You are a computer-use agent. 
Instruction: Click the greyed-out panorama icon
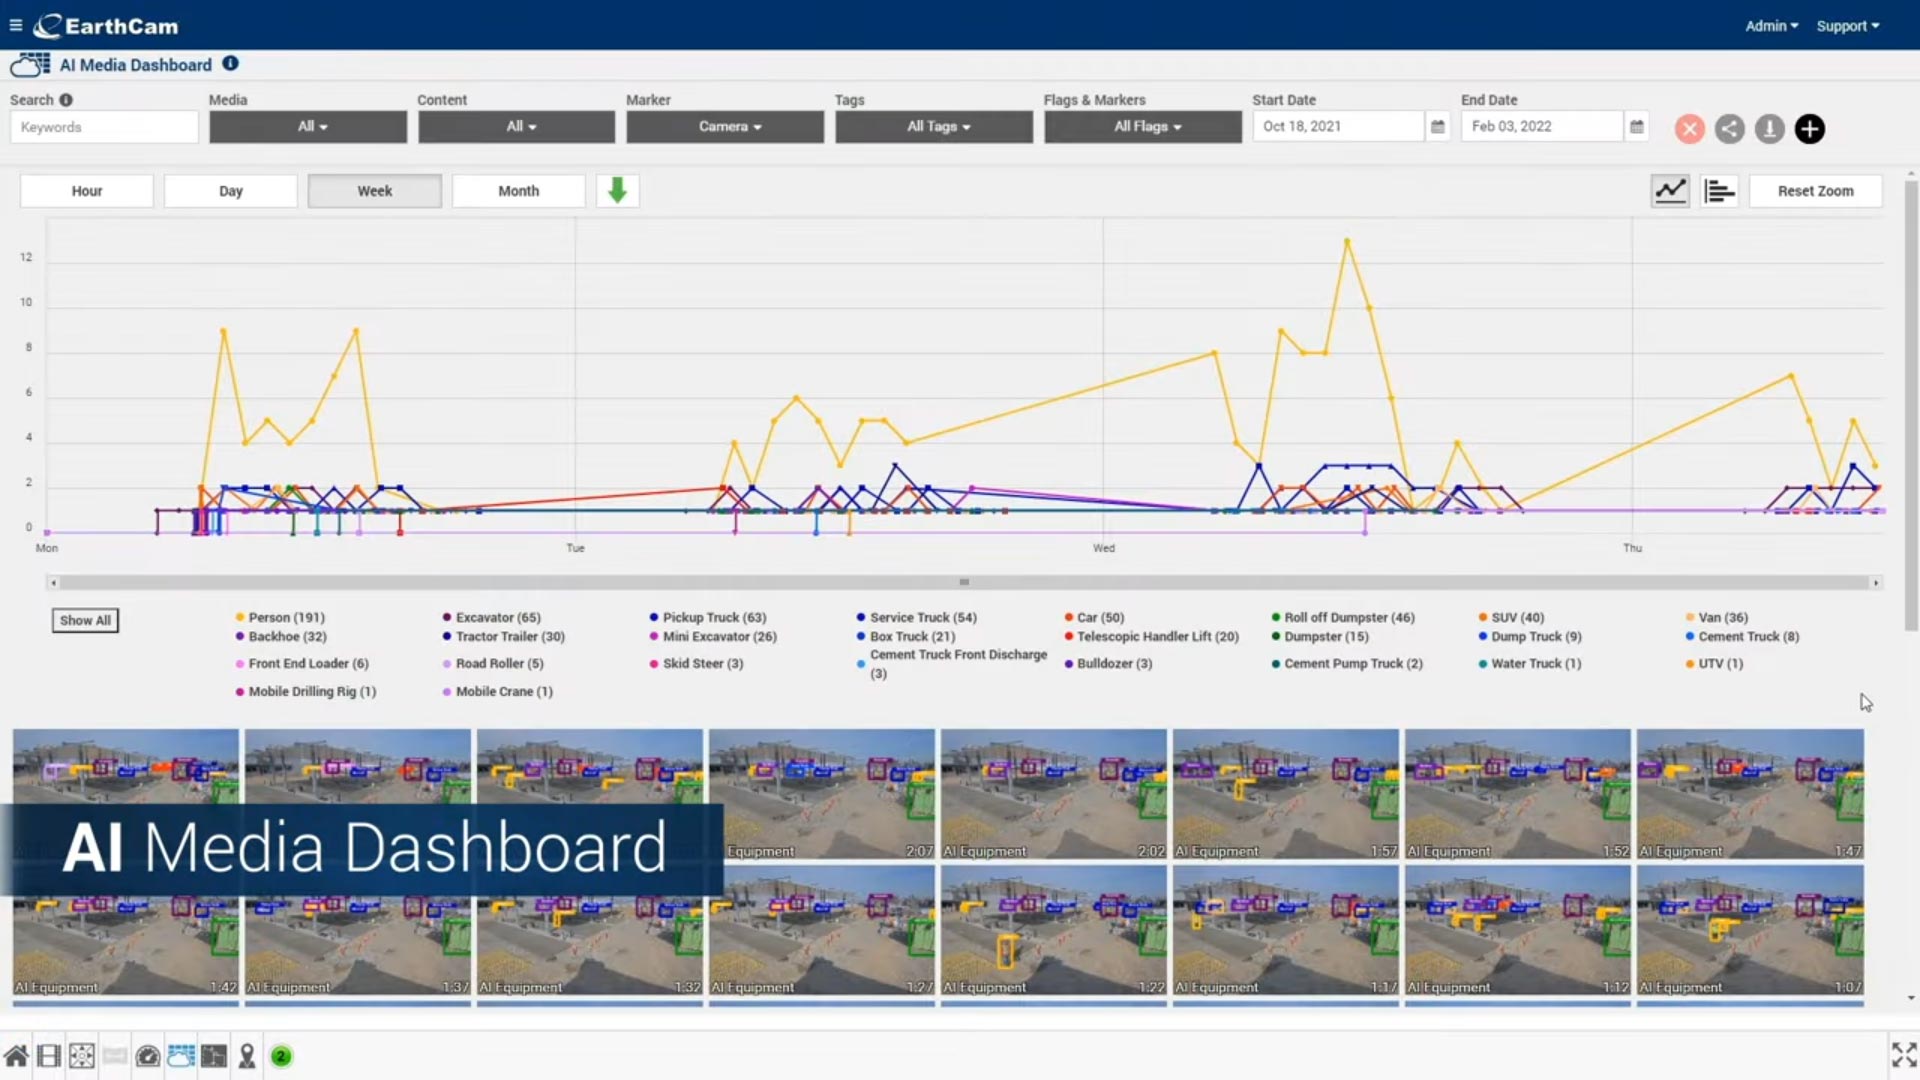coord(115,1056)
